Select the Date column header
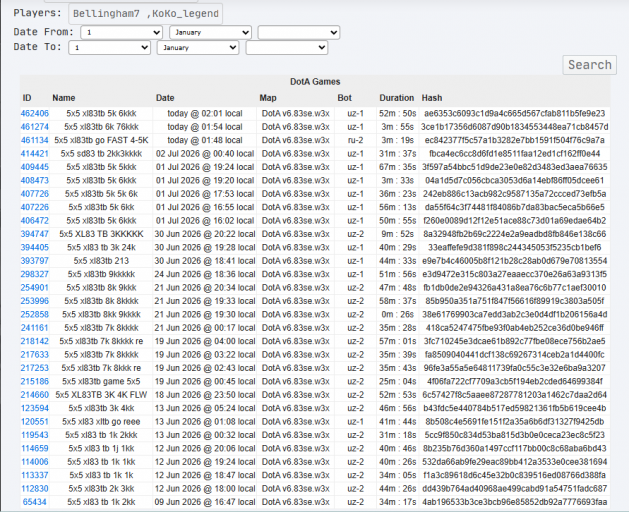This screenshot has width=629, height=512. pyautogui.click(x=165, y=98)
